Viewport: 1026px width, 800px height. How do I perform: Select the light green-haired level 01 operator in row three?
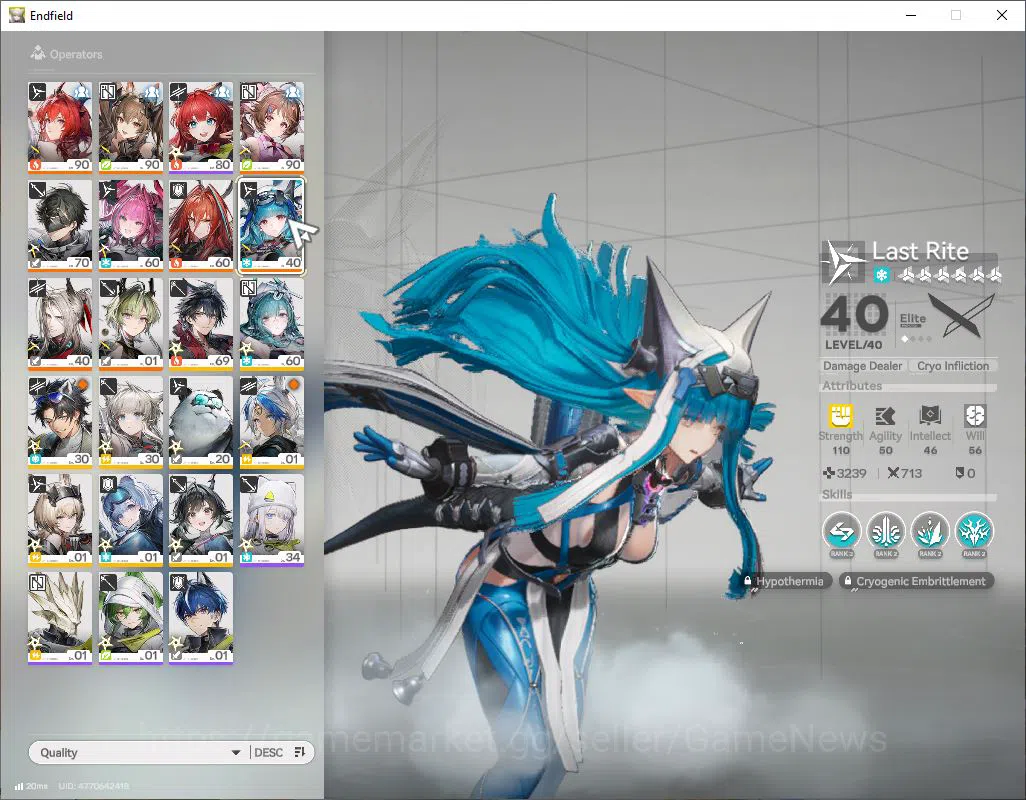130,324
